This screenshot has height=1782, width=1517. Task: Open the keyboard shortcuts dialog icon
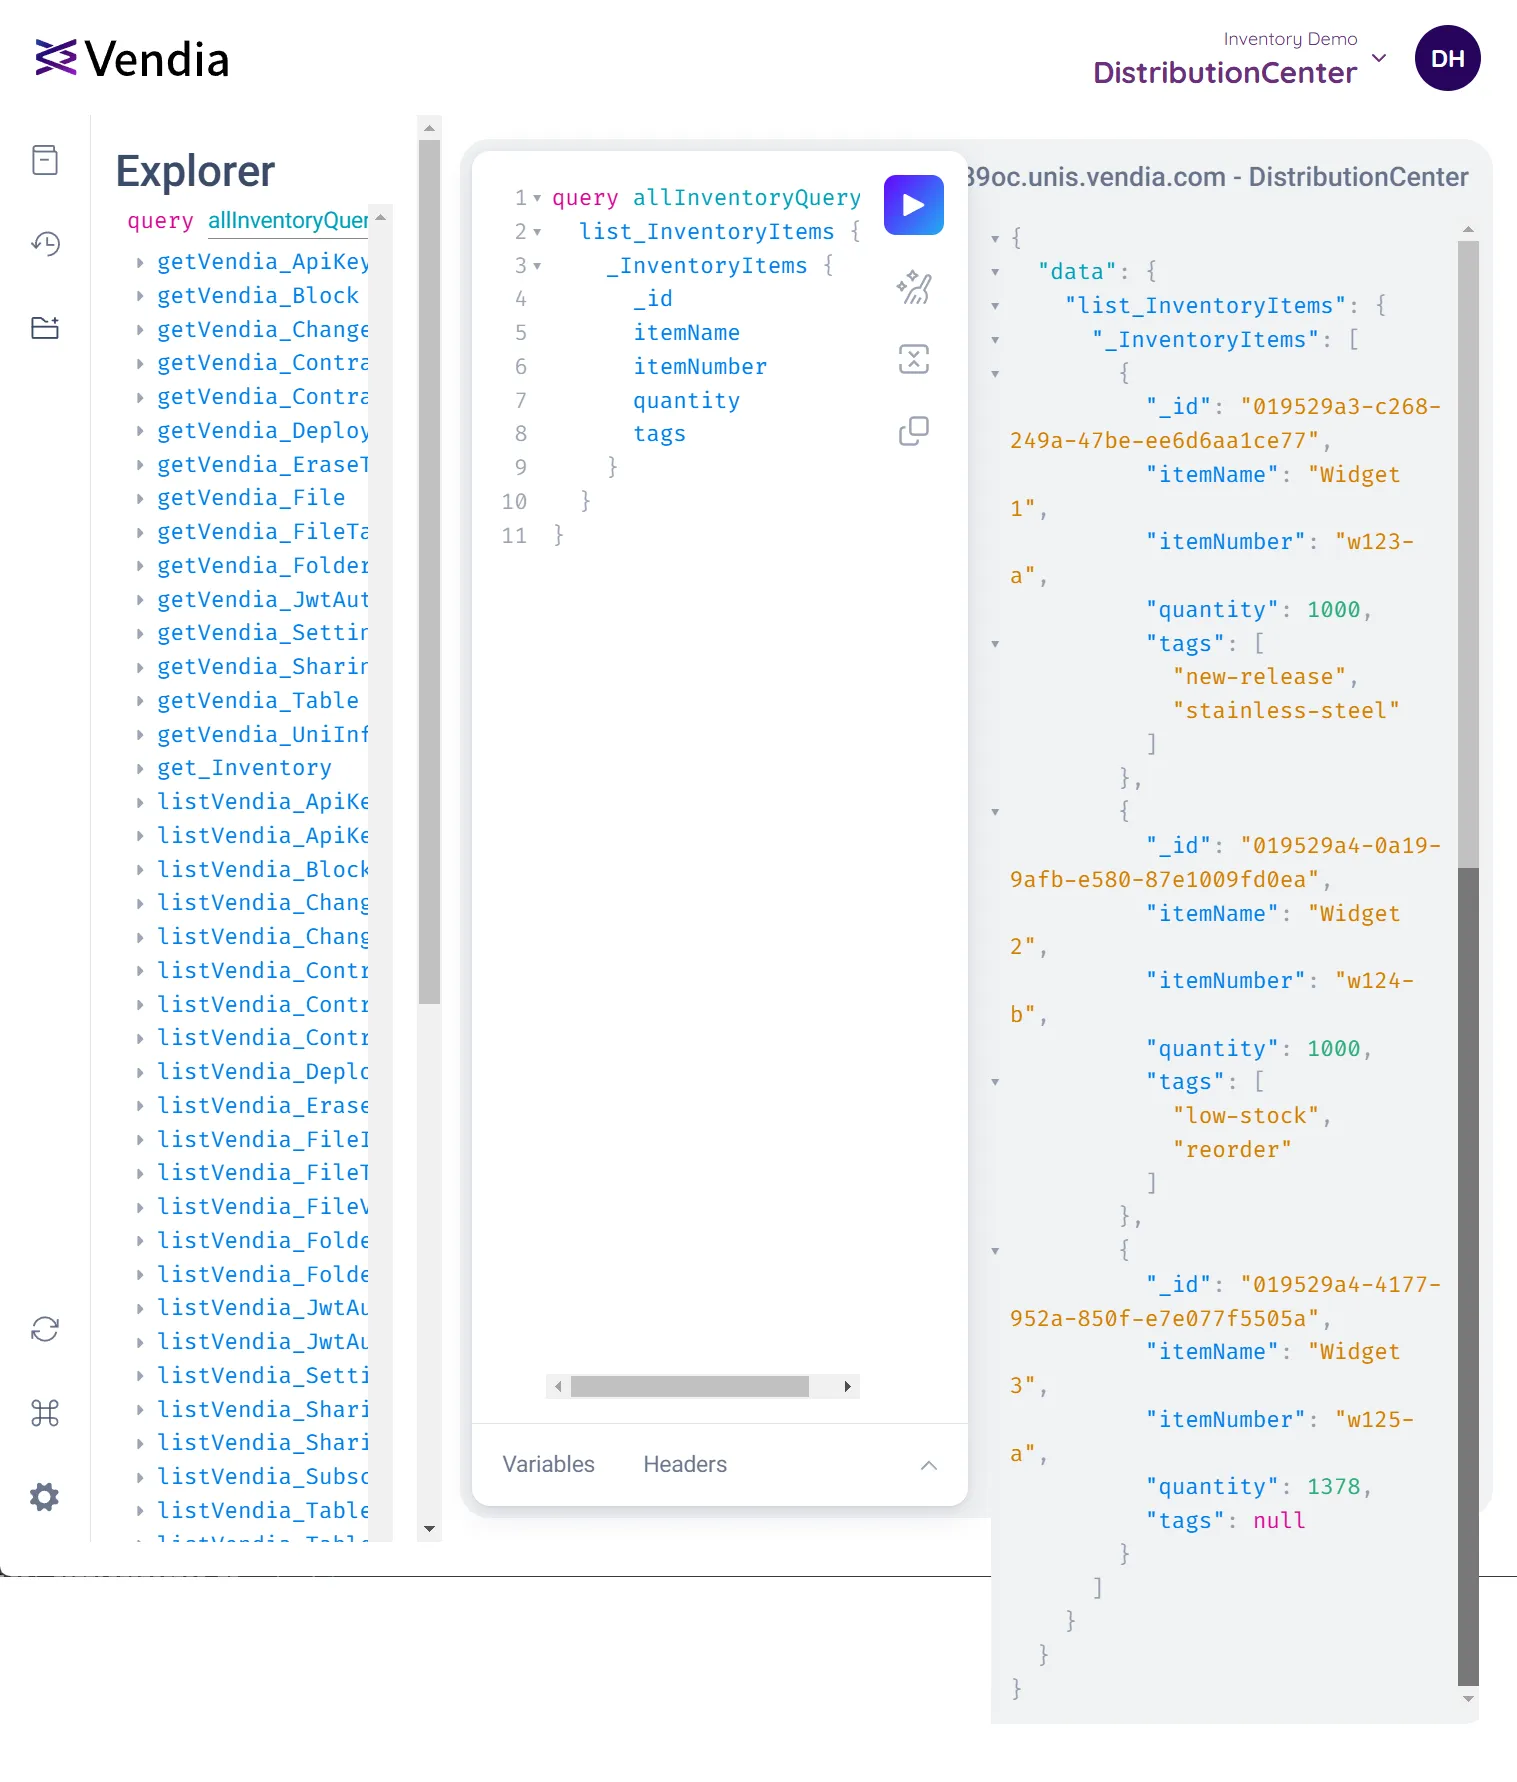(x=45, y=1413)
